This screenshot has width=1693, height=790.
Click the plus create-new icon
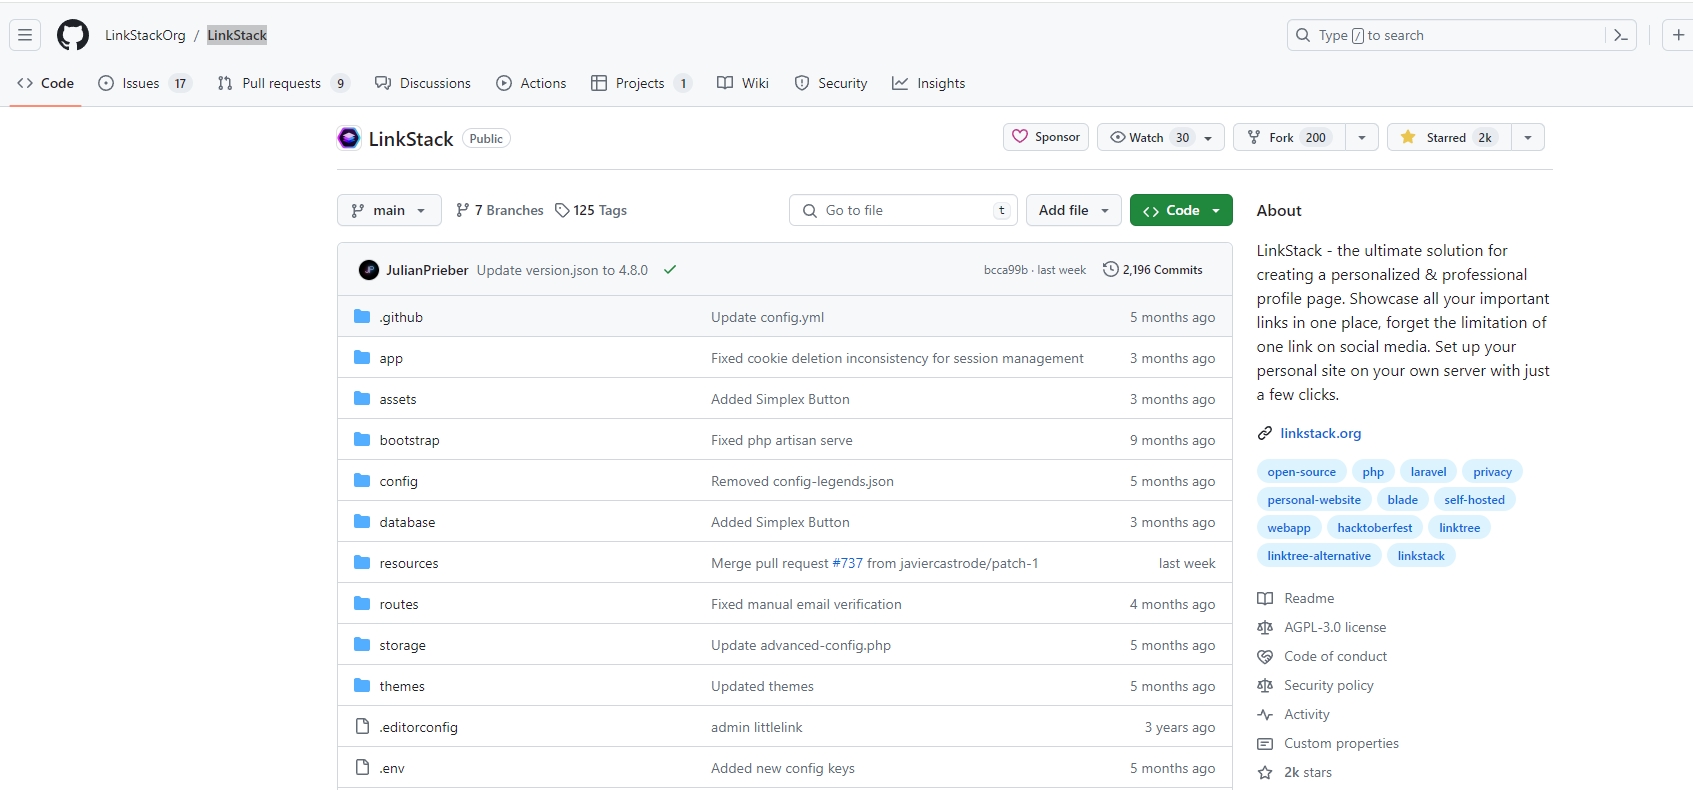point(1678,35)
